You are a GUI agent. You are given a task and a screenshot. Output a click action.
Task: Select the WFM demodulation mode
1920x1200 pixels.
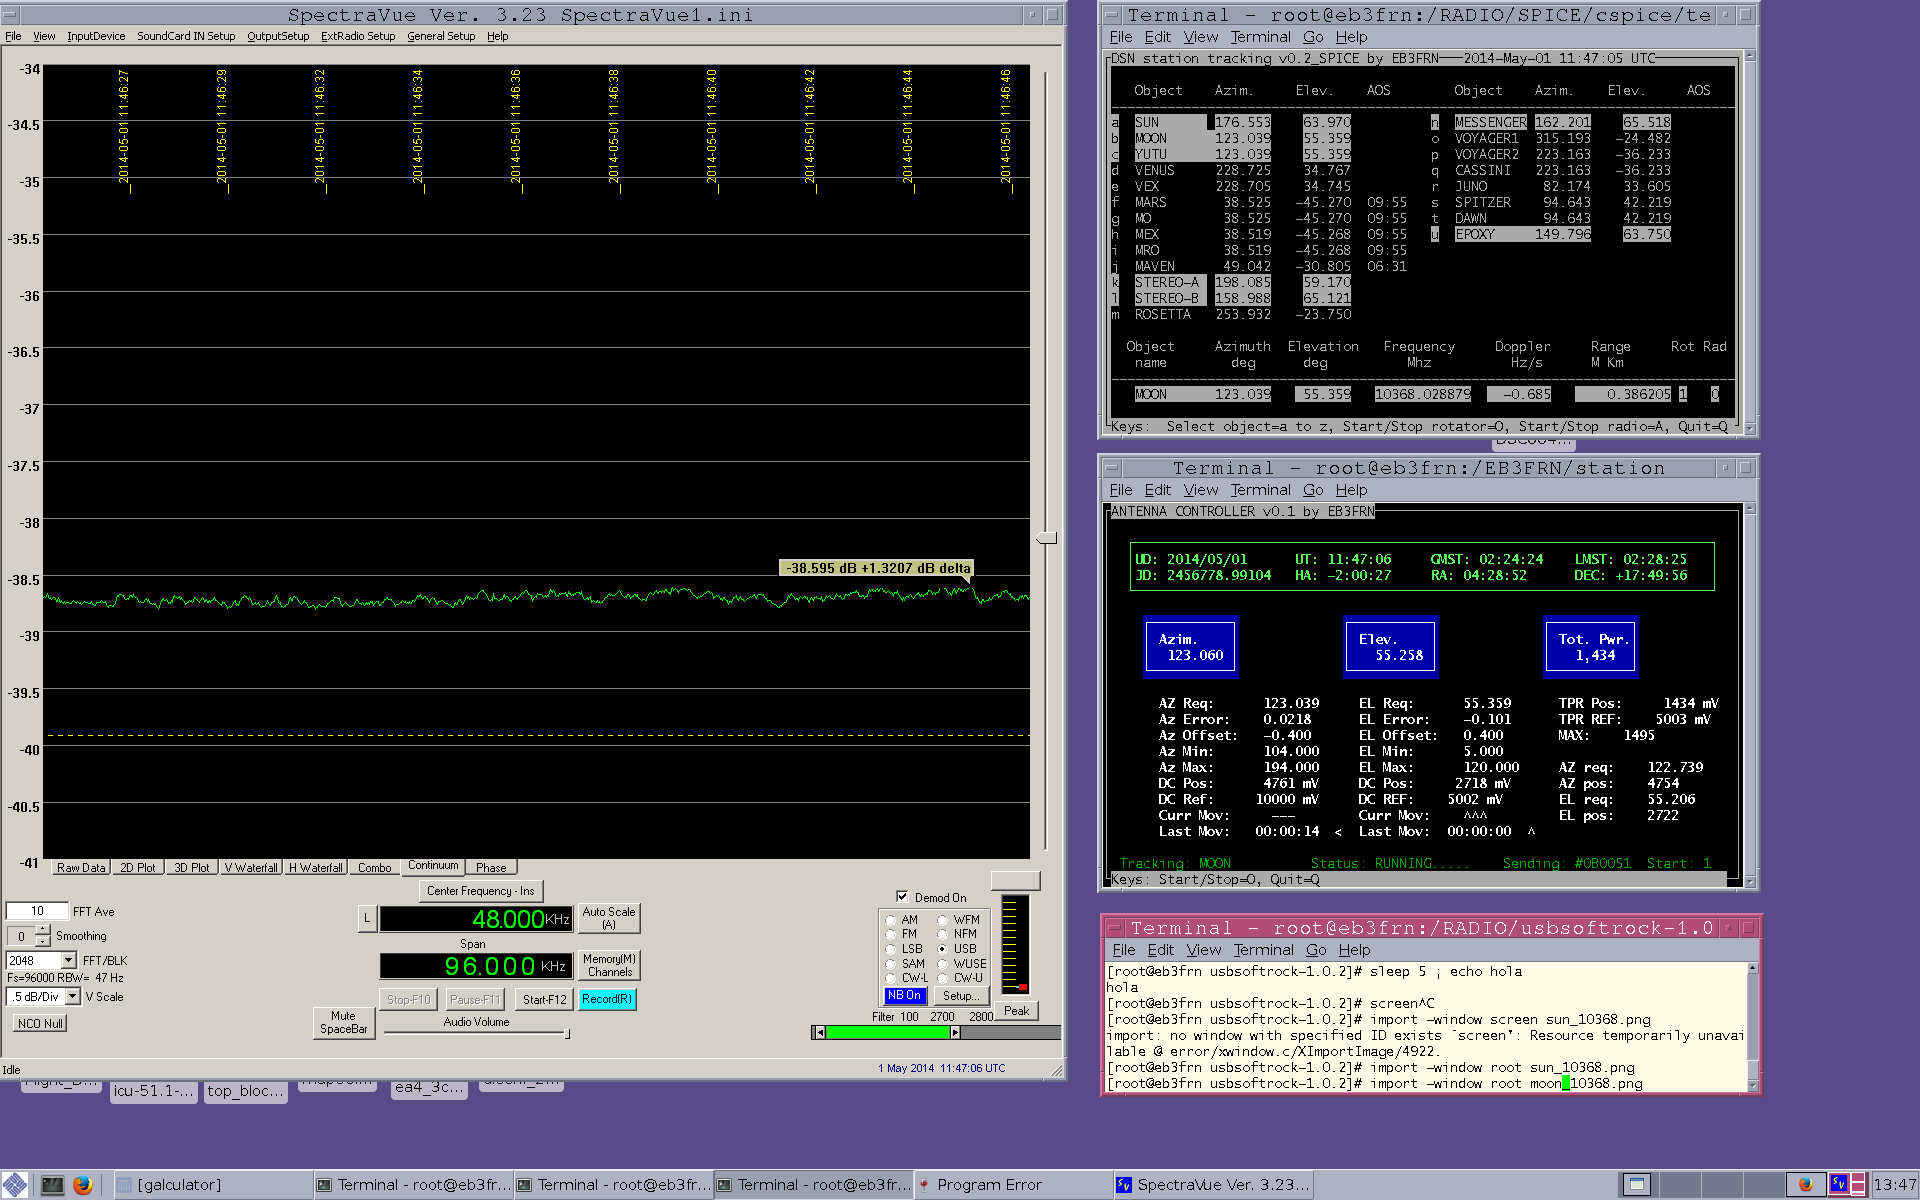point(942,920)
